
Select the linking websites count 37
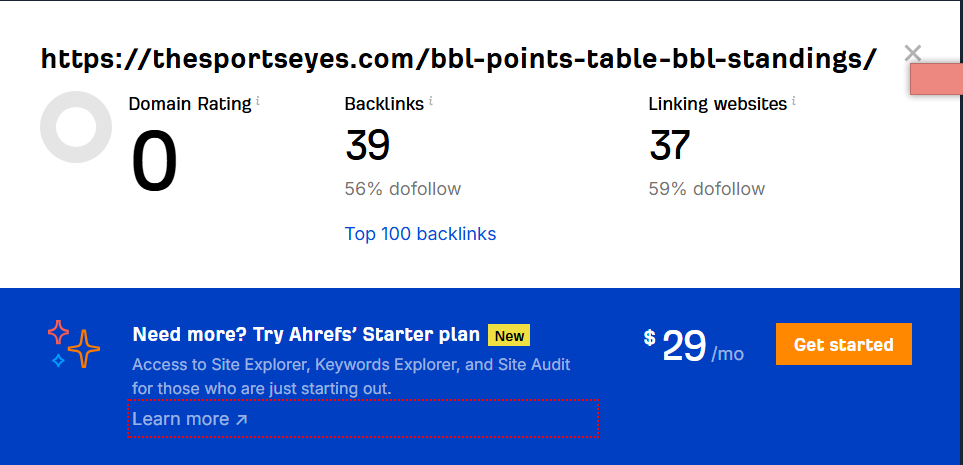coord(669,146)
